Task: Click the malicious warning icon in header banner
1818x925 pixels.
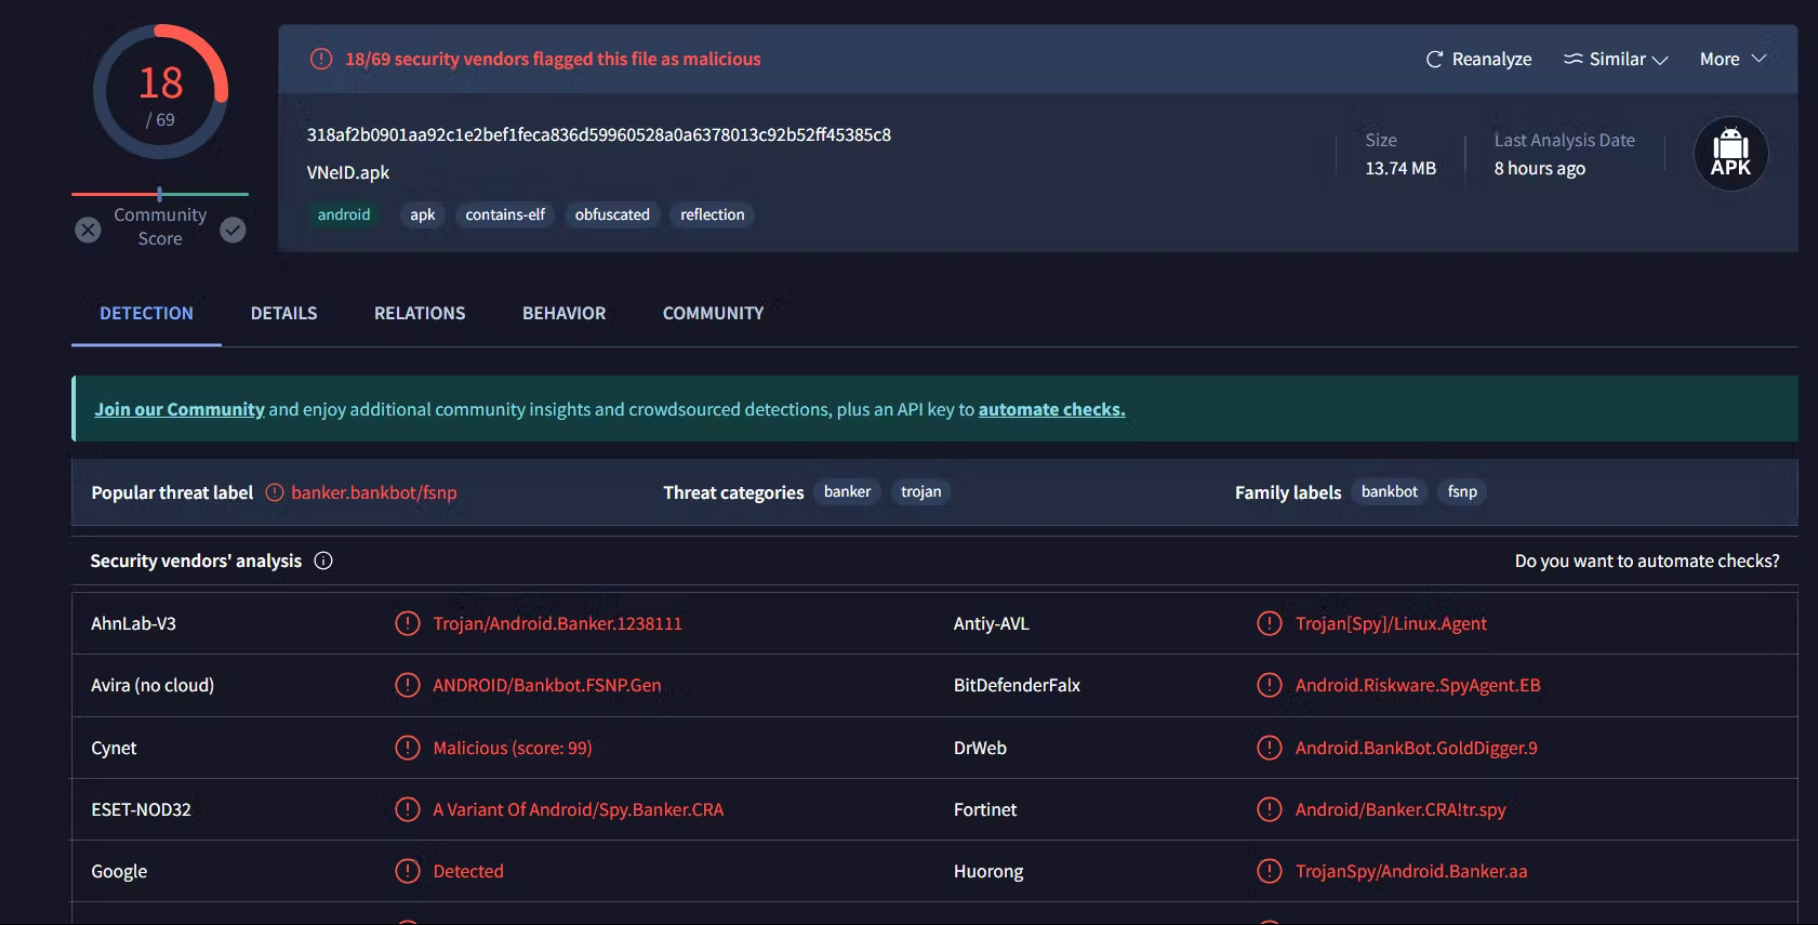Action: click(321, 59)
